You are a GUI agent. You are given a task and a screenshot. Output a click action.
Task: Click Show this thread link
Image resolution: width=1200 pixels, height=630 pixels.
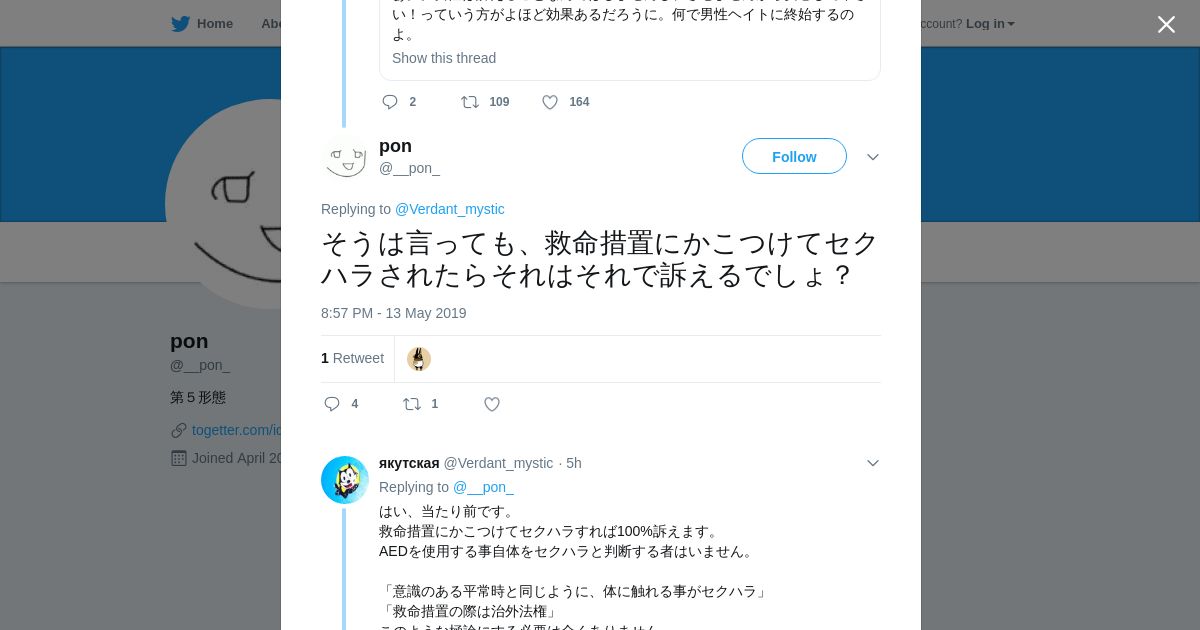[x=444, y=58]
